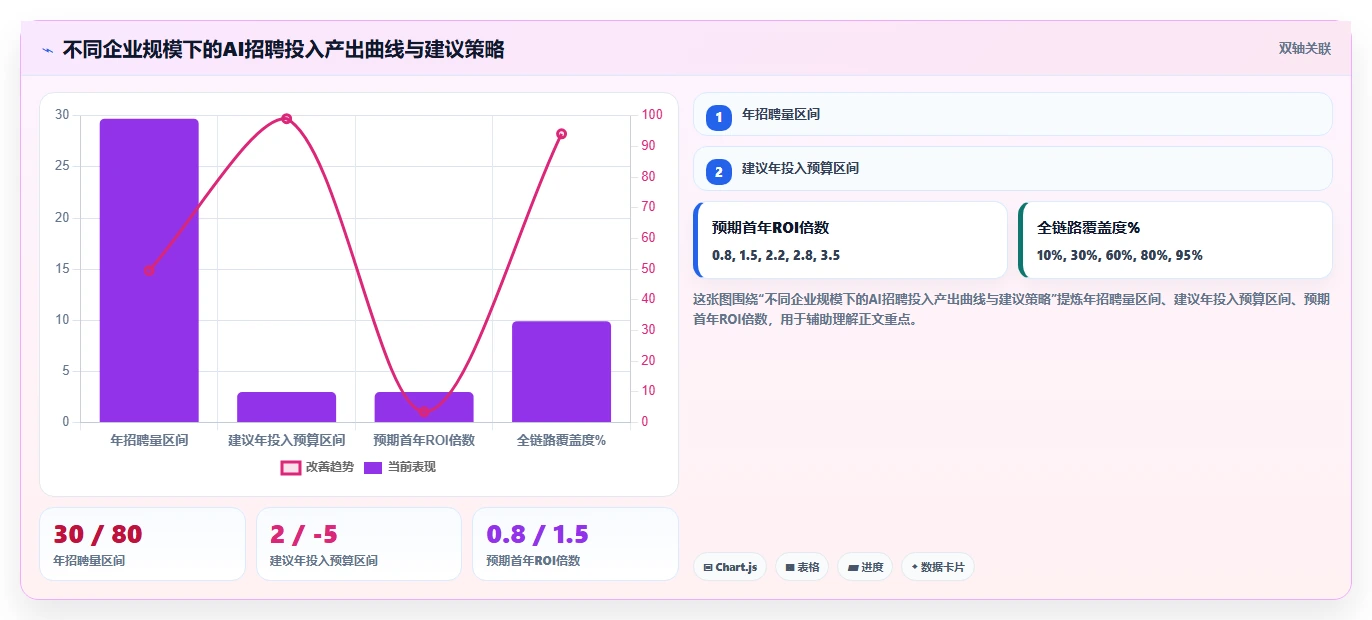This screenshot has height=620, width=1372.
Task: Open the 预期首年ROI倍数 info card
Action: (850, 240)
